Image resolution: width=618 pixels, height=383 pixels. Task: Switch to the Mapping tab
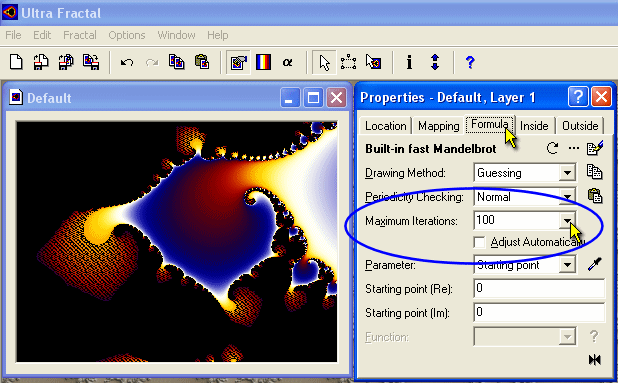tap(438, 126)
